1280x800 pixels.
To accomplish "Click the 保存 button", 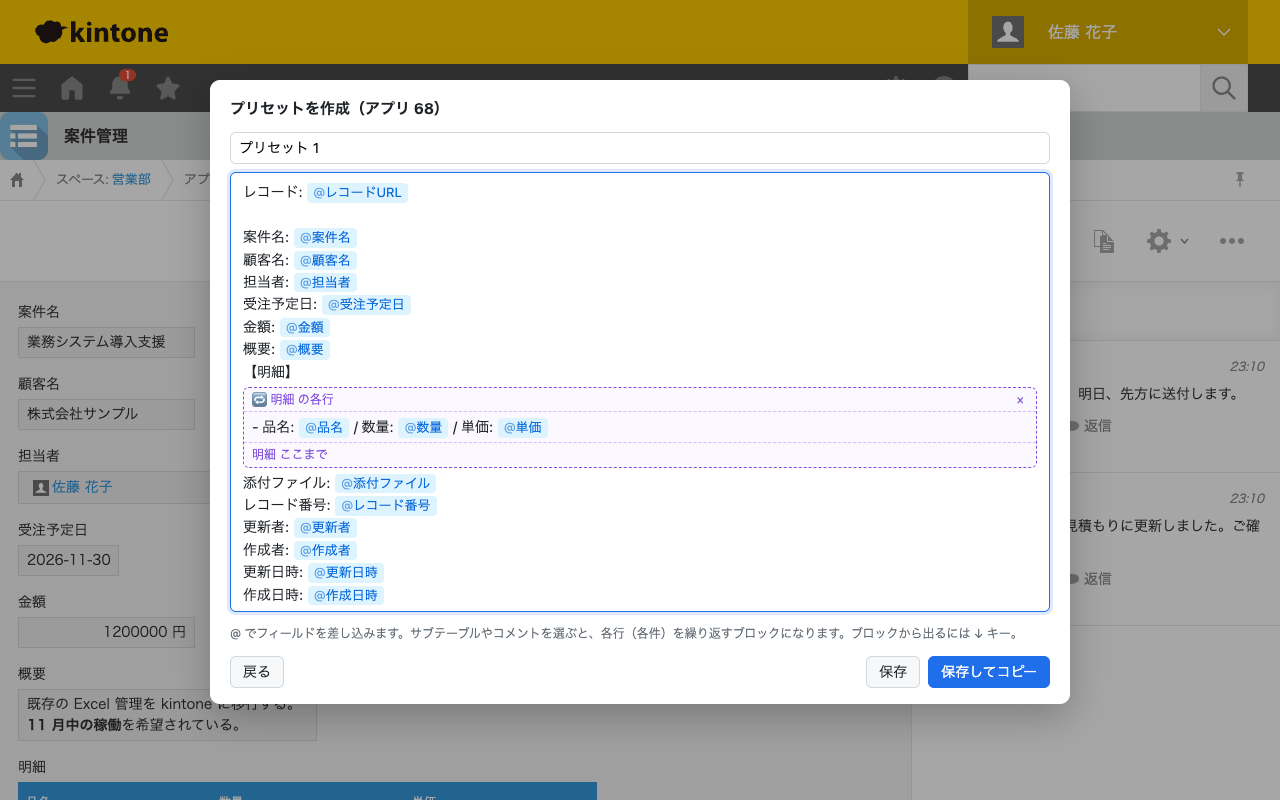I will (893, 672).
